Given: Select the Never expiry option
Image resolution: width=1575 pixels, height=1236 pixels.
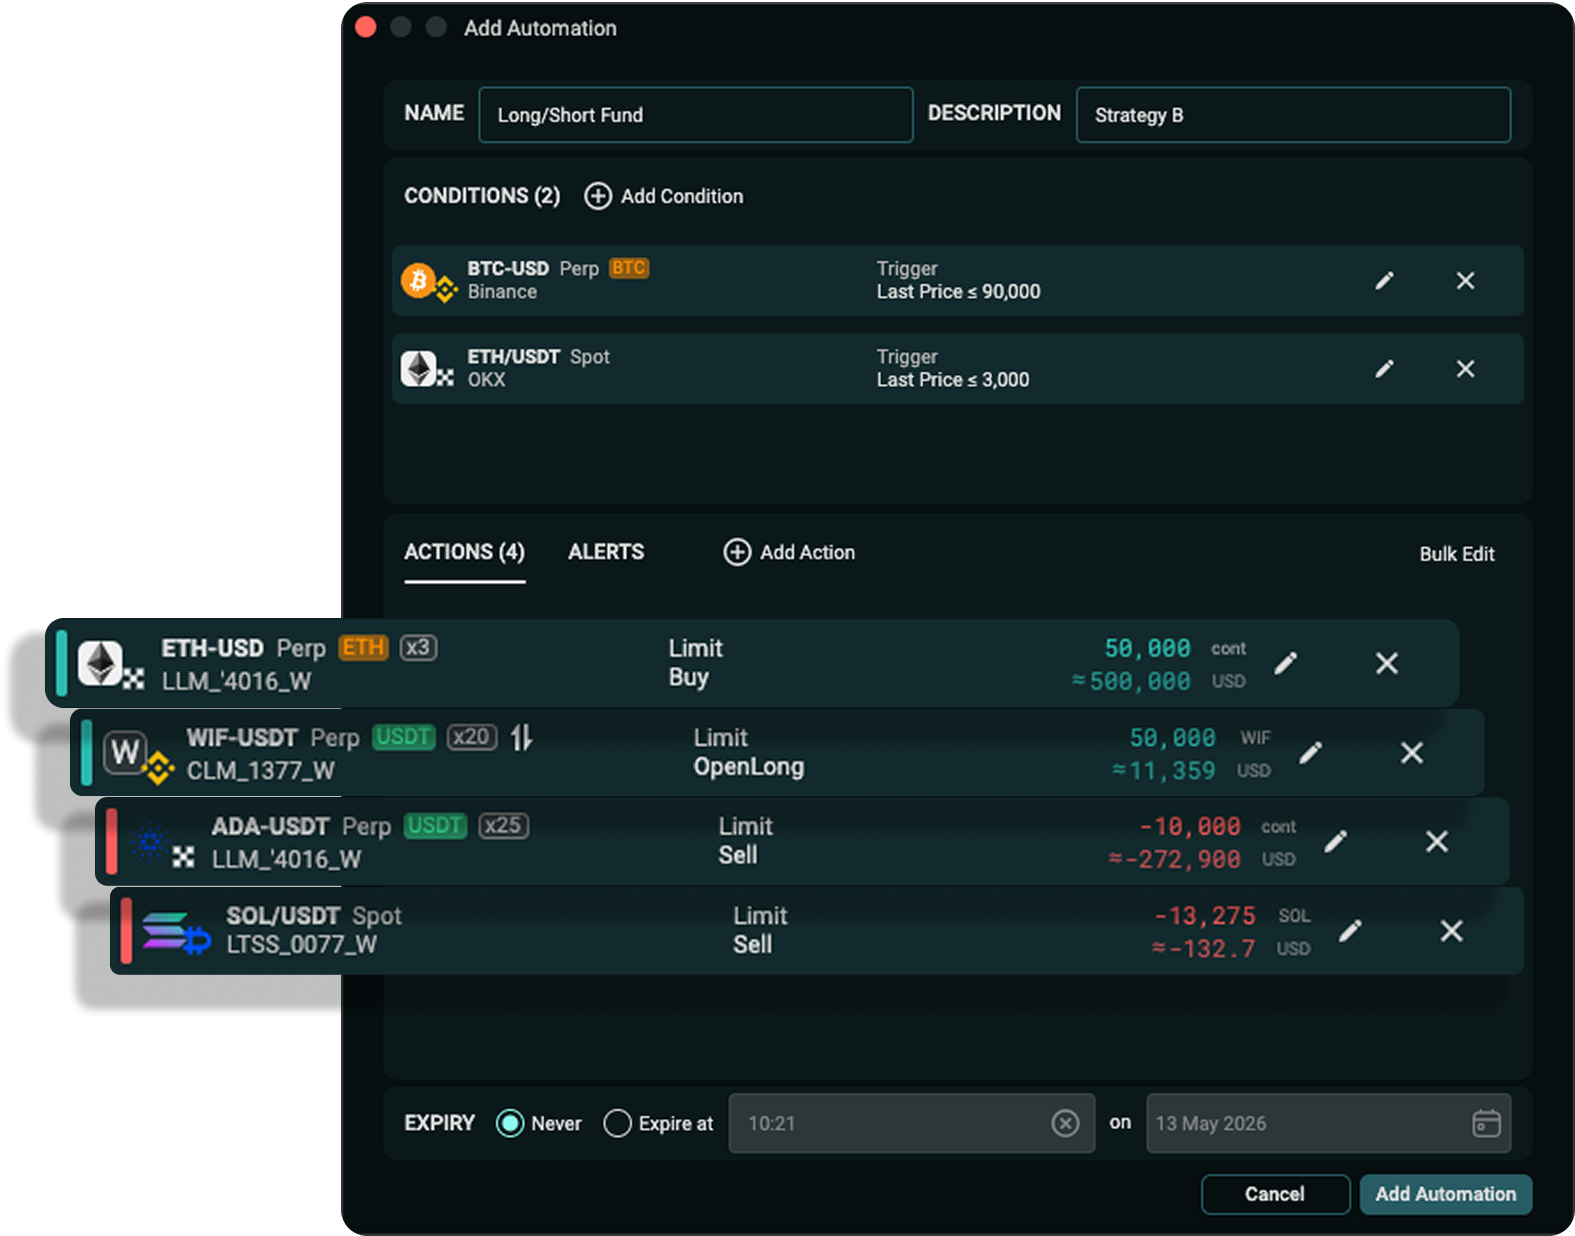Looking at the screenshot, I should pyautogui.click(x=510, y=1123).
